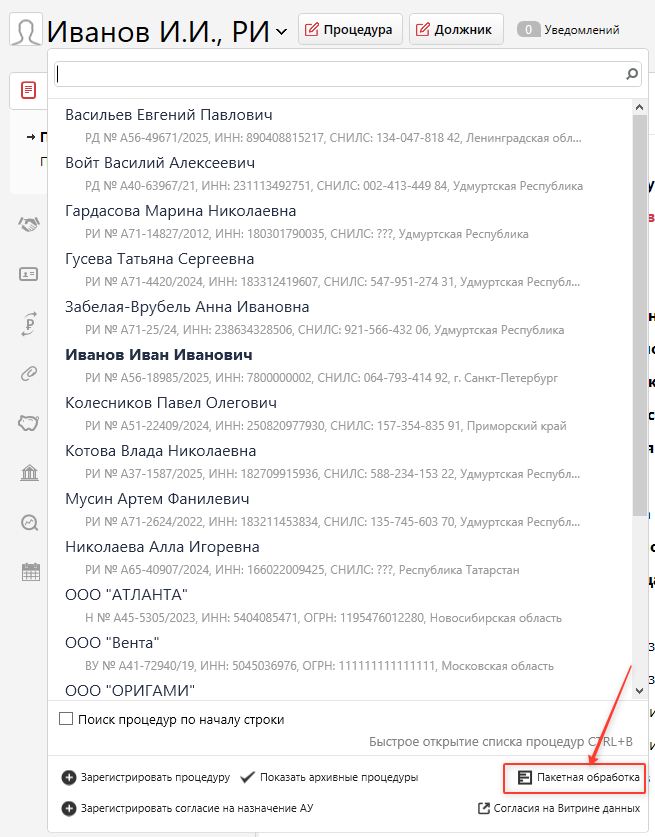Click the search magnifier in procedure search

(x=631, y=74)
